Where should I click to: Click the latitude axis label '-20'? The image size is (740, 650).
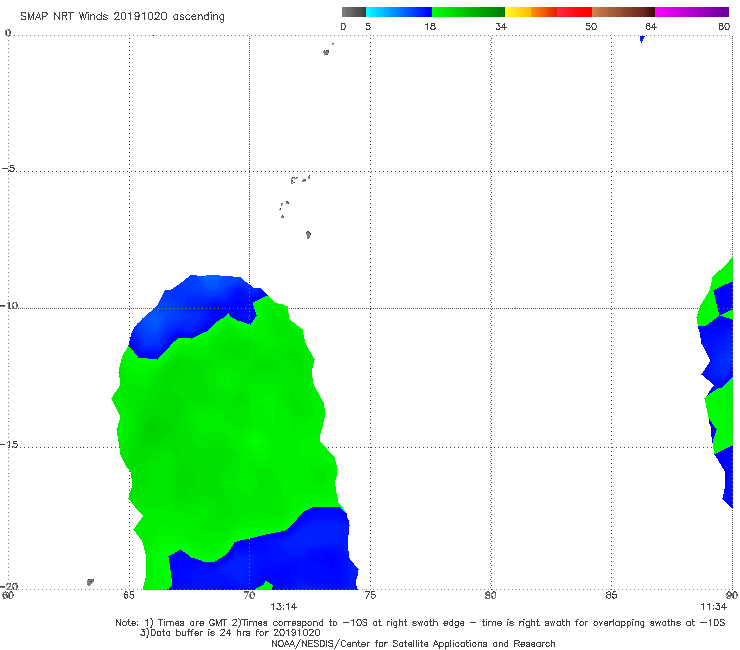click(x=9, y=586)
